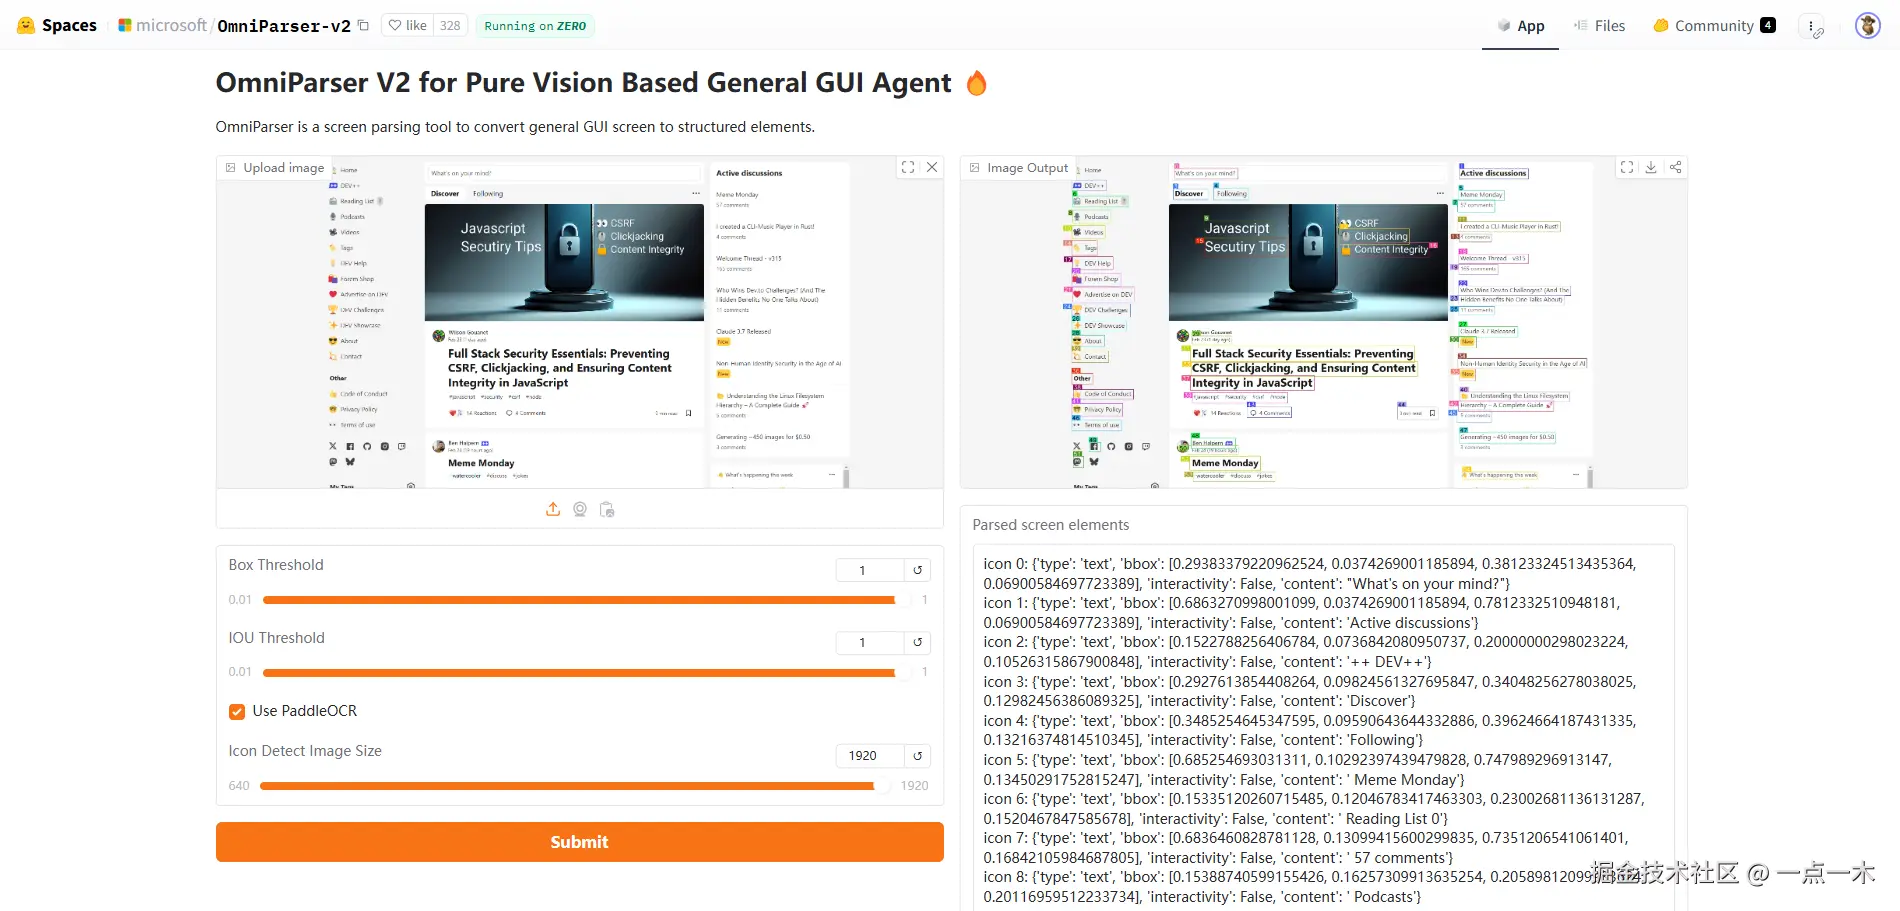Switch to the App tab
Viewport: 1900px width, 911px height.
(x=1520, y=26)
